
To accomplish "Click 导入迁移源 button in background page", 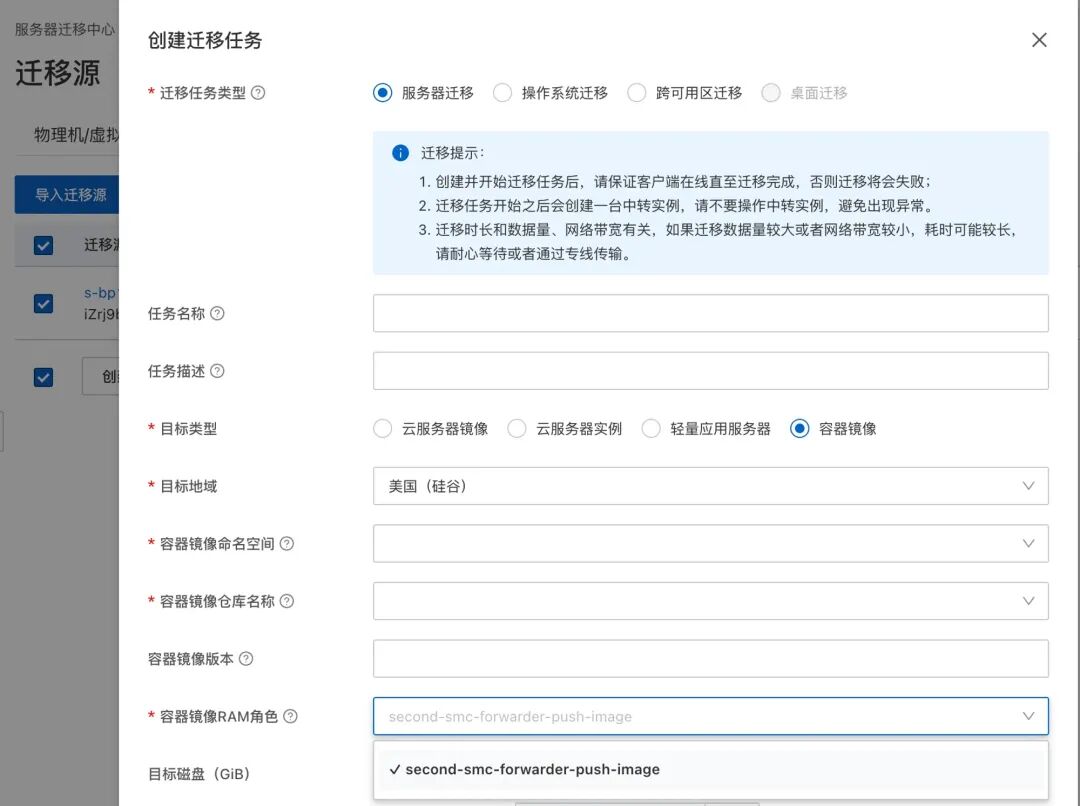I will [x=67, y=195].
